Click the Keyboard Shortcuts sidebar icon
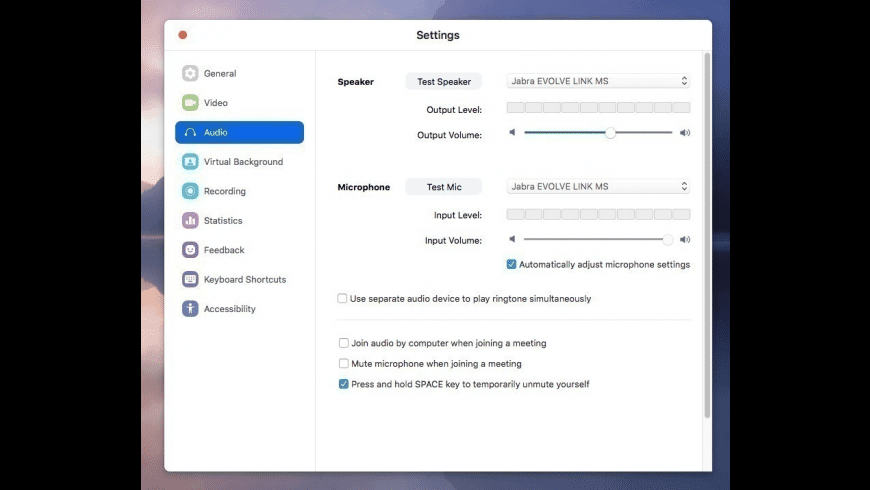 190,280
